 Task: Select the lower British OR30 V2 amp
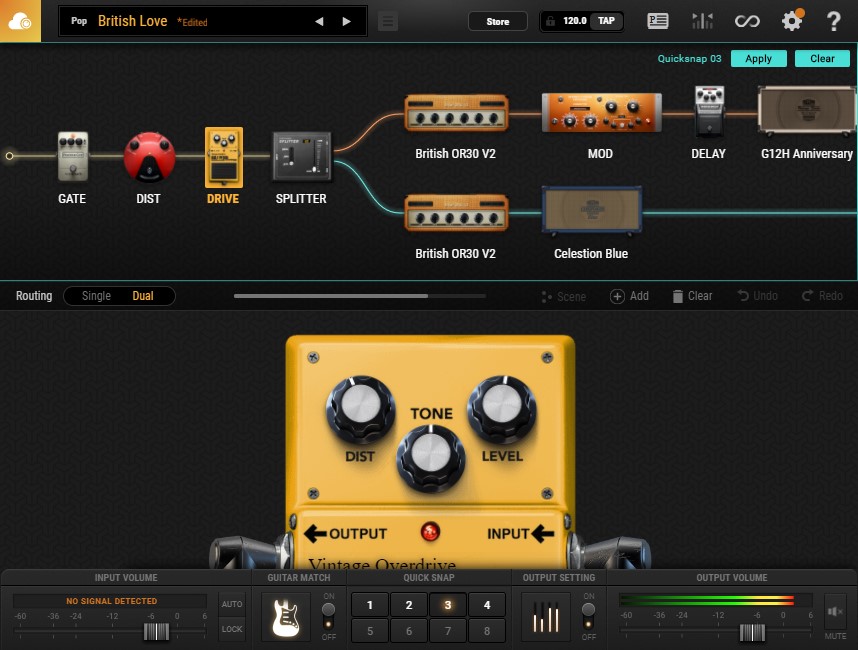456,212
